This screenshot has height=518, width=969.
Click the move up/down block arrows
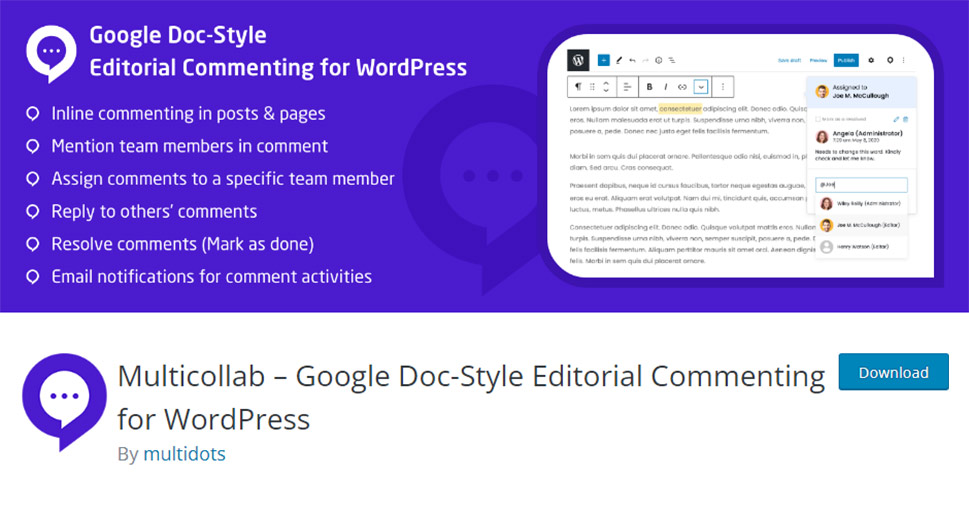coord(606,87)
